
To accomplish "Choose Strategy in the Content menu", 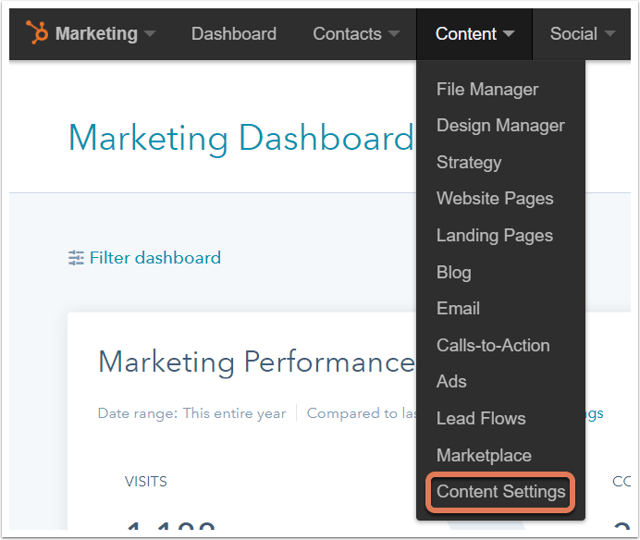I will (469, 162).
